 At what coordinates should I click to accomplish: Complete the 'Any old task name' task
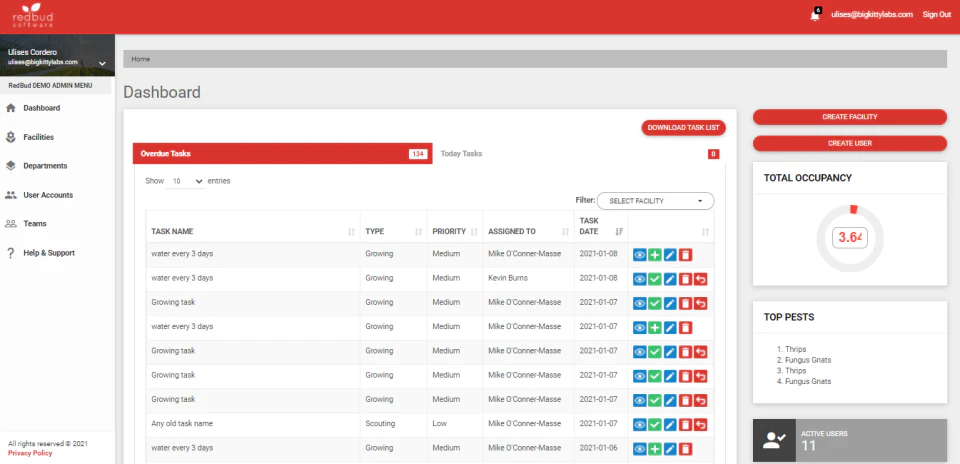[655, 425]
